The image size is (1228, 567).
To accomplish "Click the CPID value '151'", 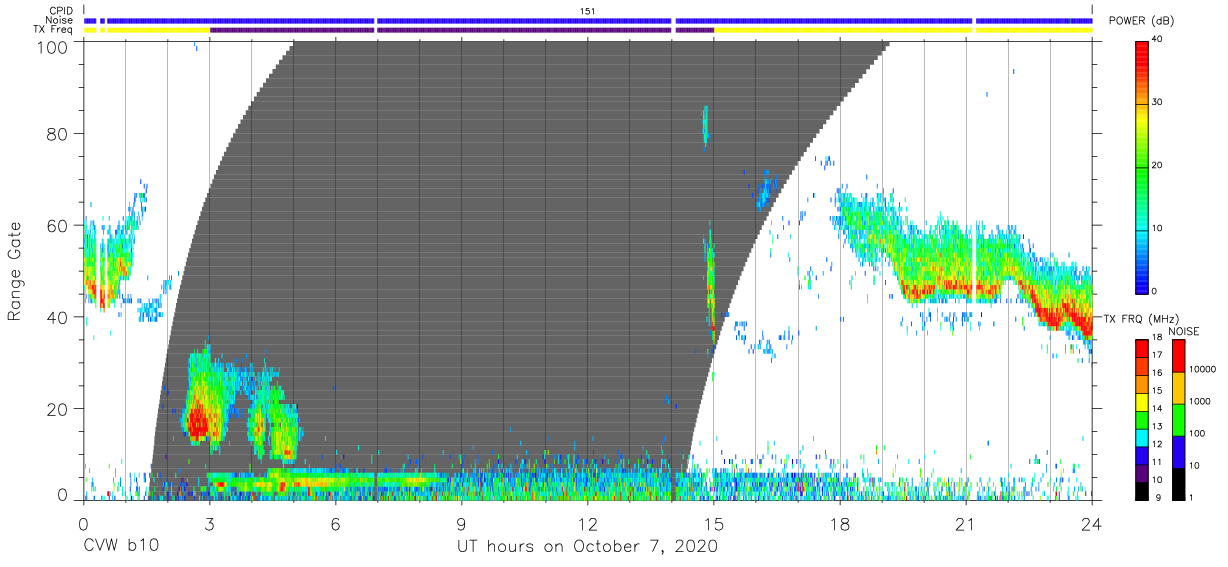I will point(588,11).
